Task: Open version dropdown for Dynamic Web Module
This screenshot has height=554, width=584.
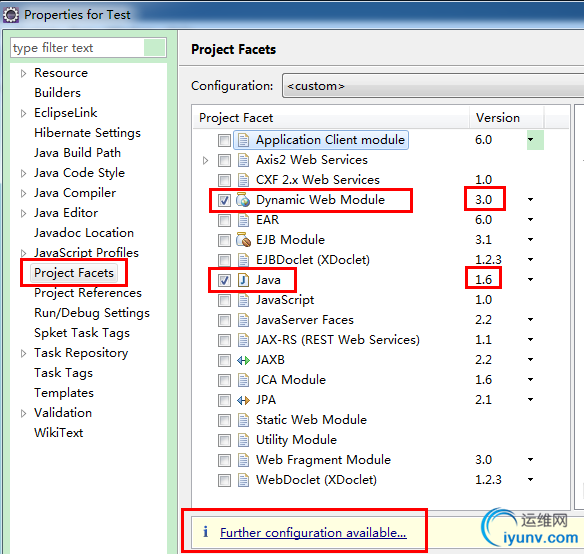Action: (530, 200)
